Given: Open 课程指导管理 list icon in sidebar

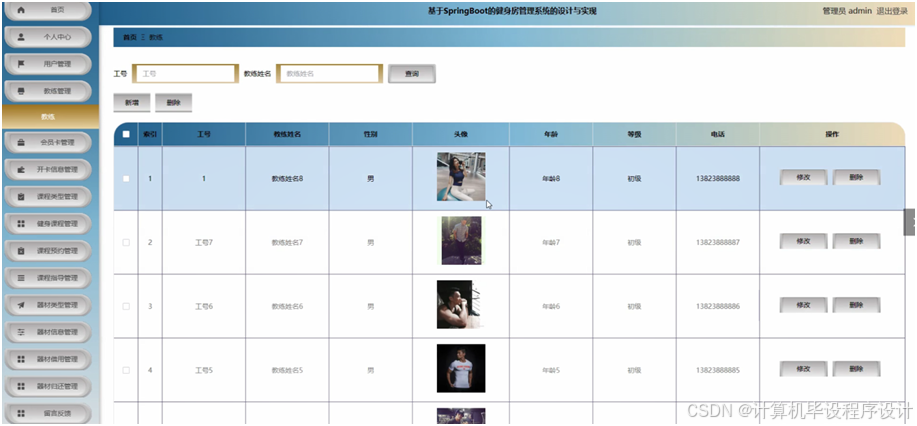Looking at the screenshot, I should [21, 277].
